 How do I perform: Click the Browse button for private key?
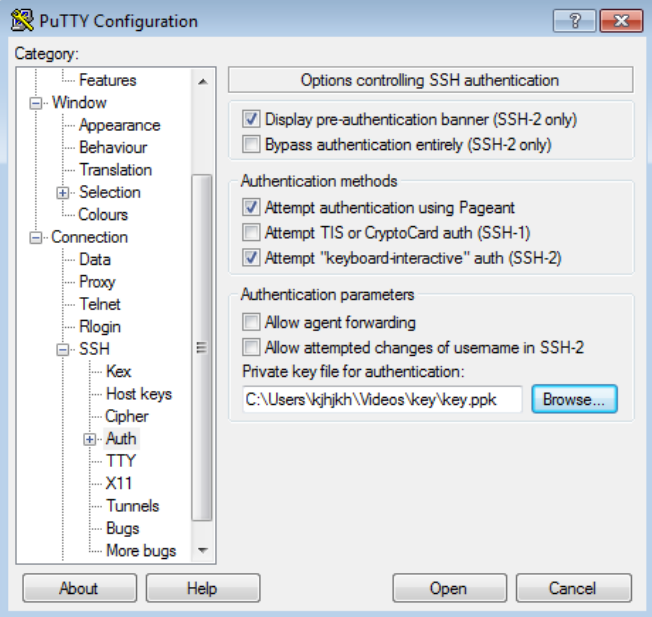point(574,399)
